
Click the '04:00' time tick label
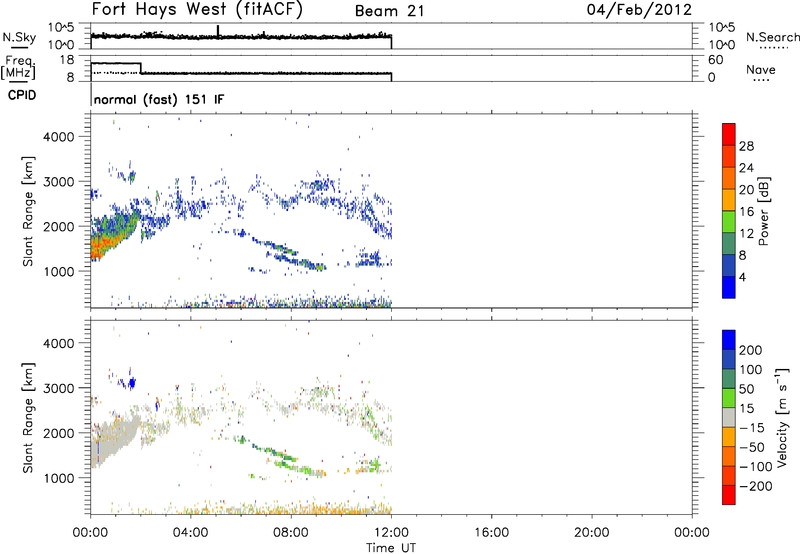[x=190, y=533]
